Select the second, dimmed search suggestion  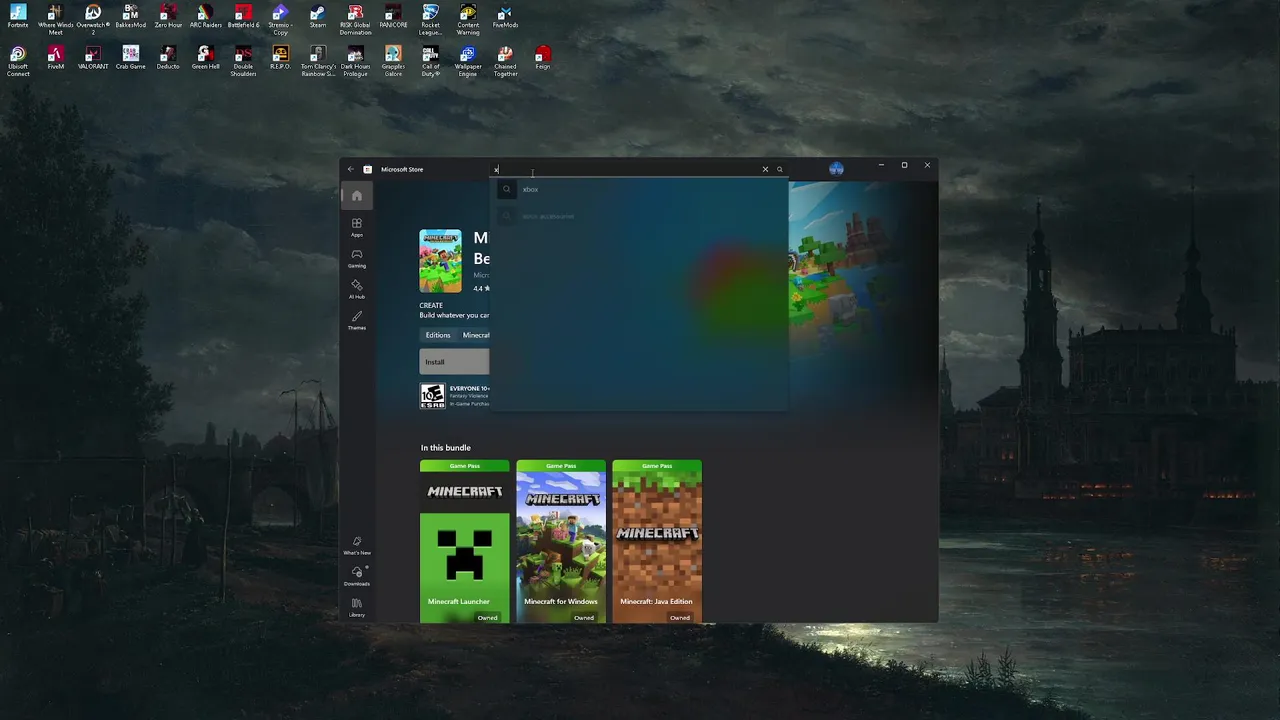tap(640, 216)
